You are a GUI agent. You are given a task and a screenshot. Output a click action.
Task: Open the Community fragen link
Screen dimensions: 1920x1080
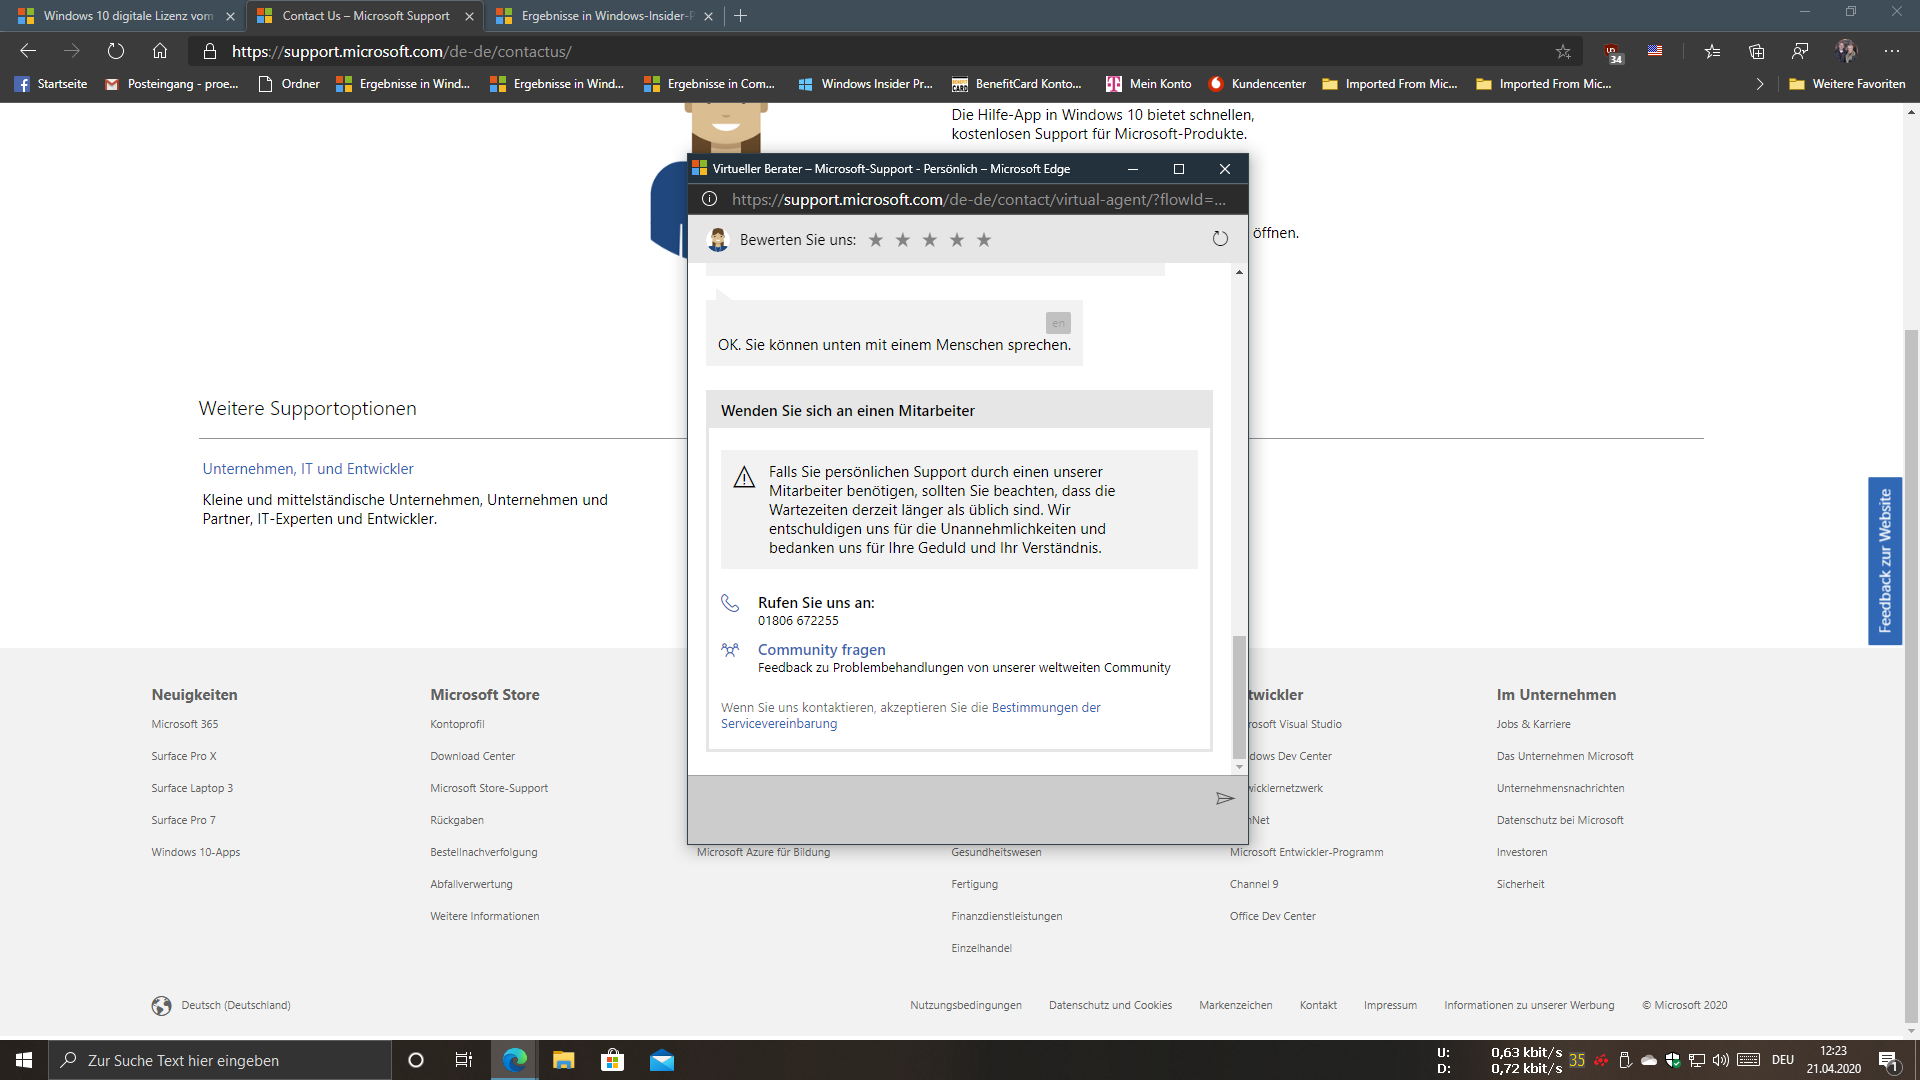(821, 650)
